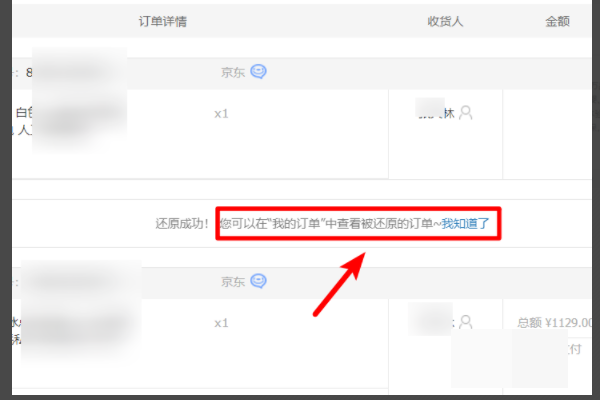Open 京东 seller label in first order

(233, 72)
